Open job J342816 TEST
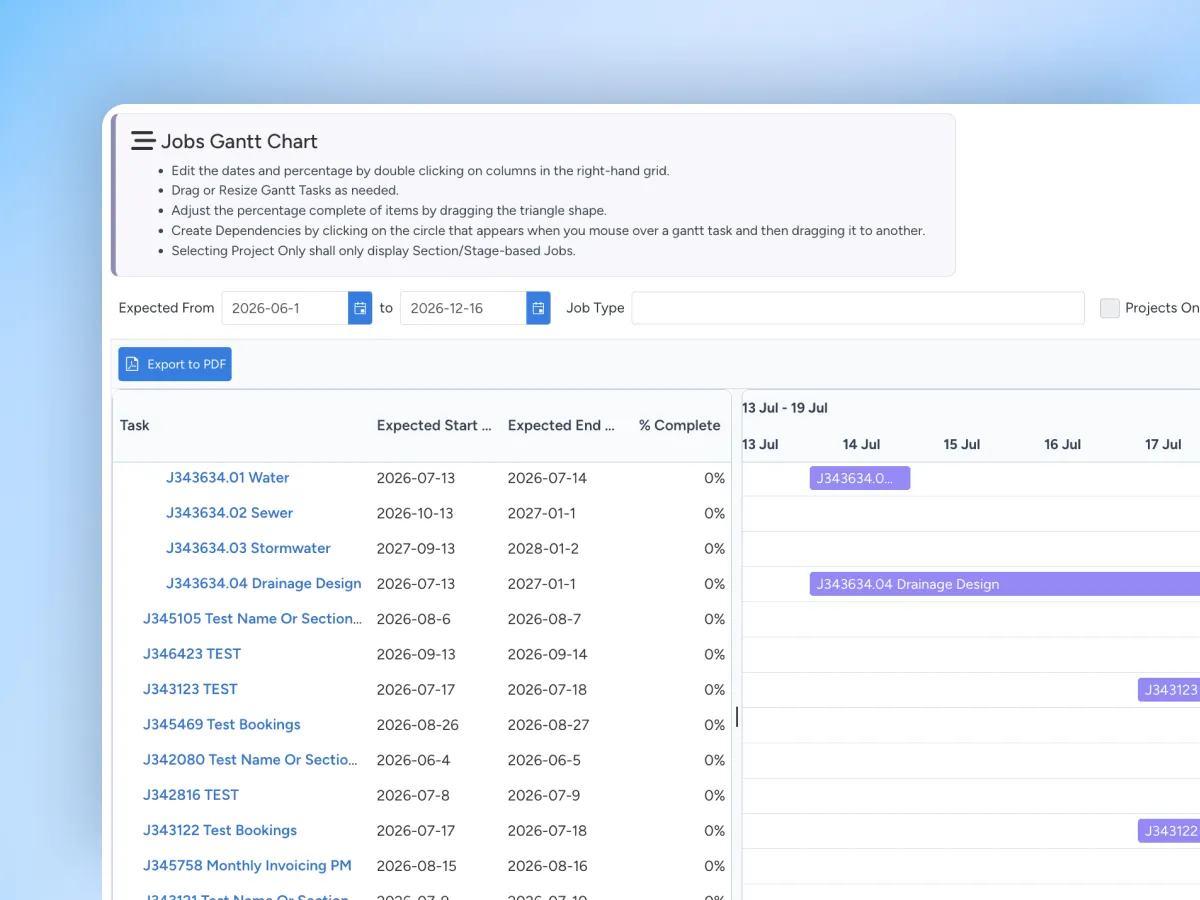Image resolution: width=1200 pixels, height=900 pixels. (x=191, y=795)
